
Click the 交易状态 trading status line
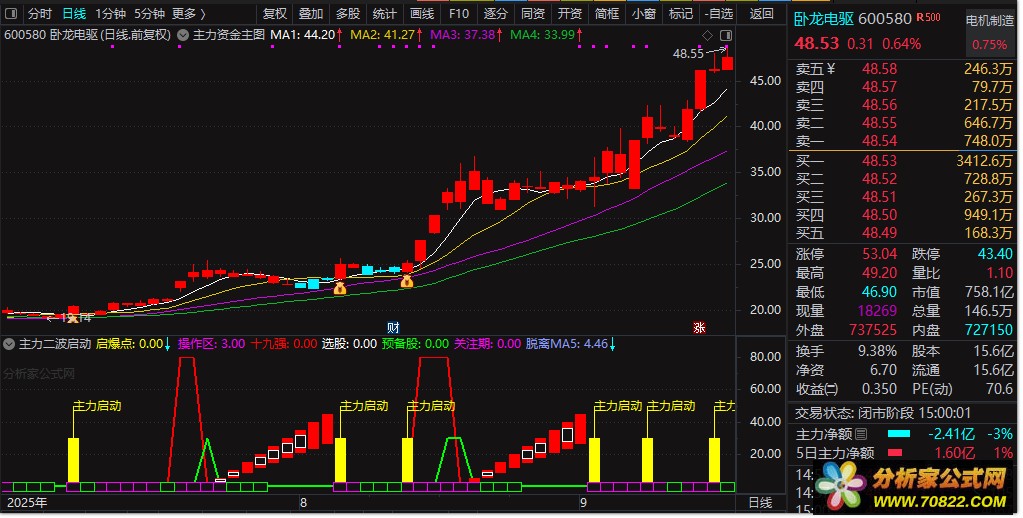pos(883,413)
